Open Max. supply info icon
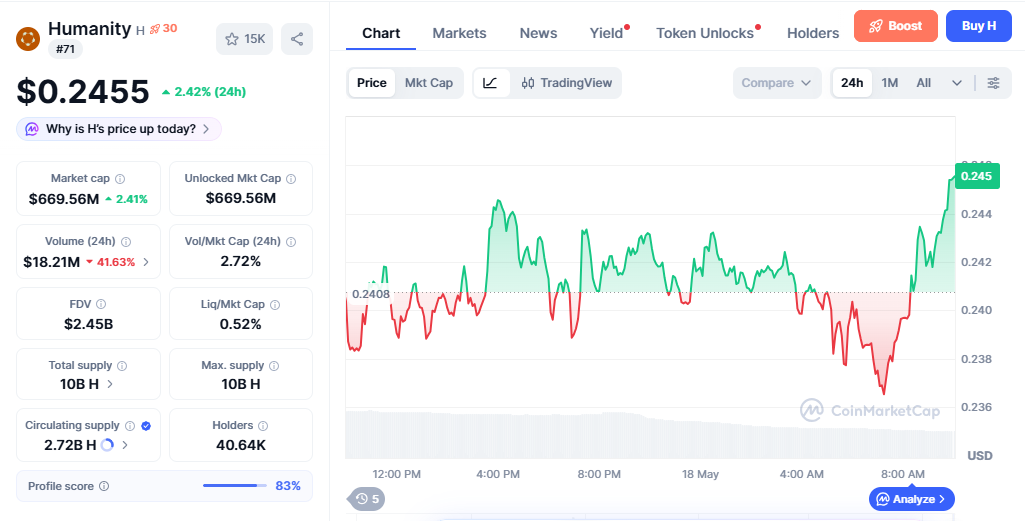1025x521 pixels. point(274,365)
